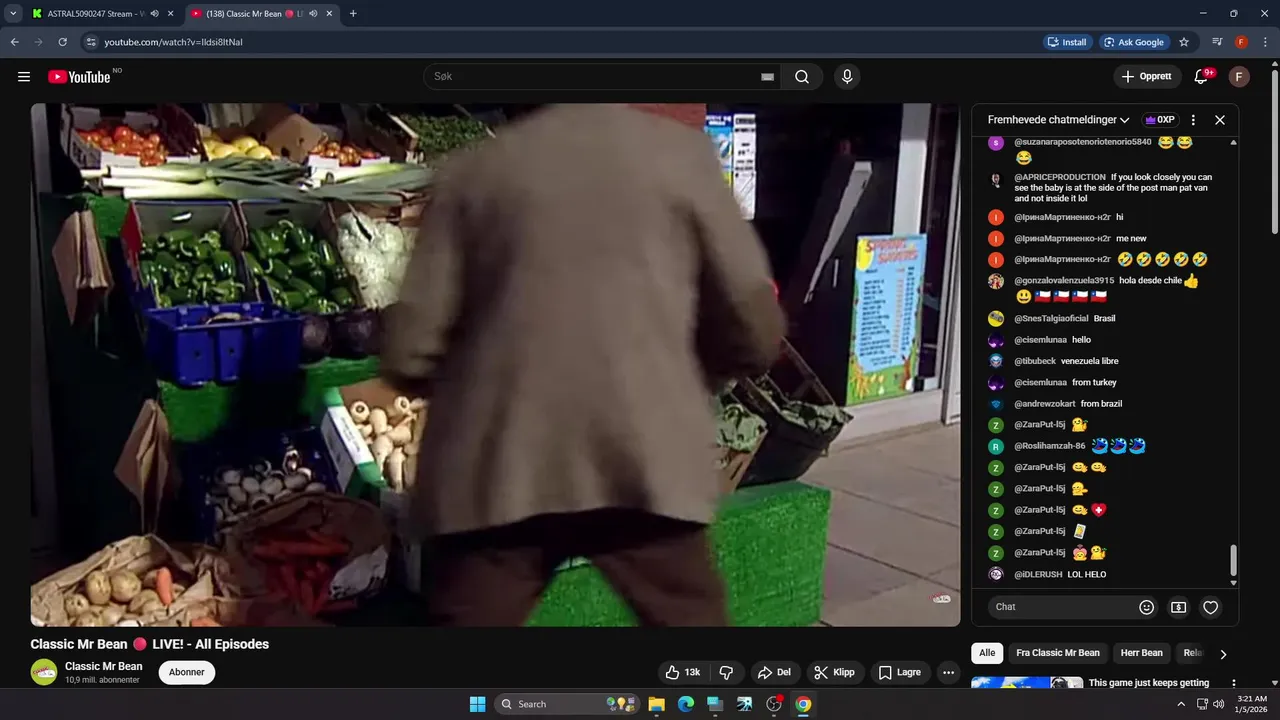Open YouTube account avatar menu
The width and height of the screenshot is (1280, 720).
(1239, 77)
